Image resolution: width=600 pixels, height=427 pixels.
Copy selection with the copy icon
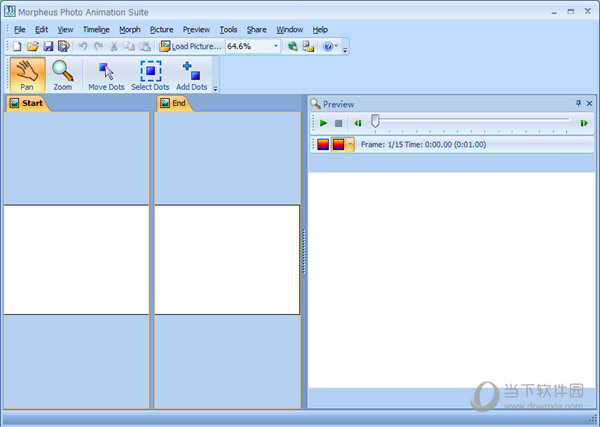pos(129,47)
